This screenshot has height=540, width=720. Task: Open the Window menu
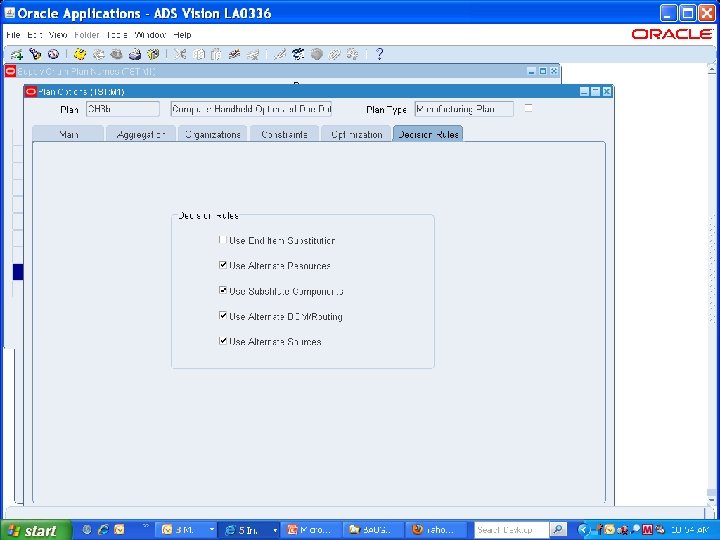(150, 35)
